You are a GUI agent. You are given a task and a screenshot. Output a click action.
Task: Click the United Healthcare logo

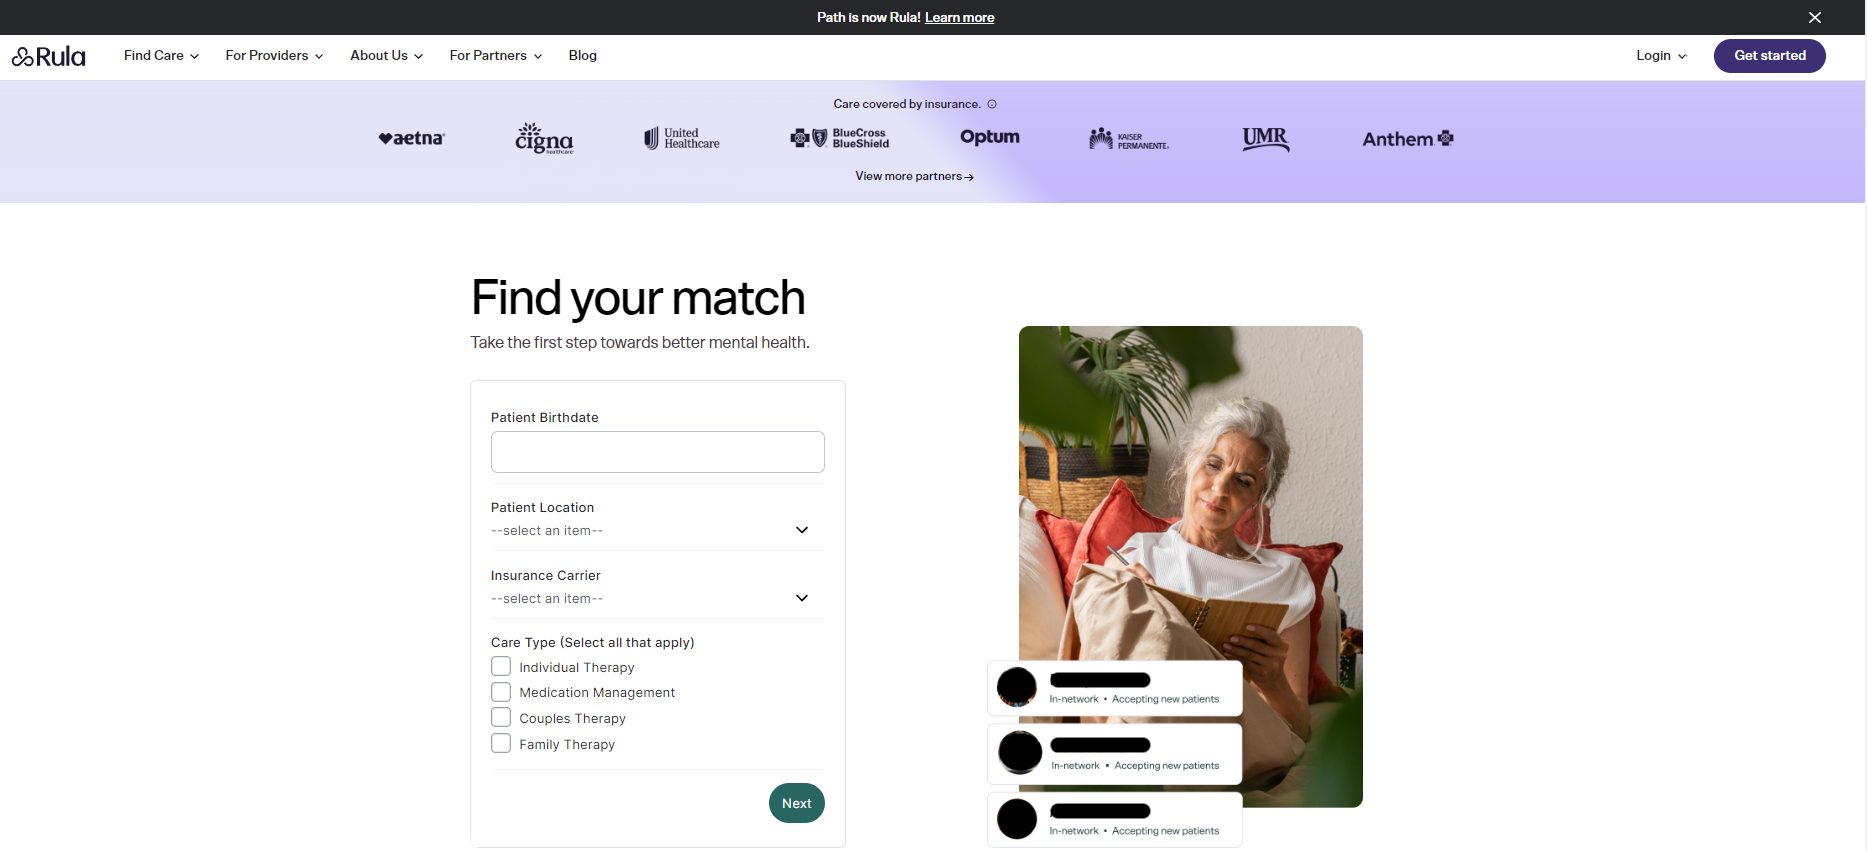(x=681, y=138)
